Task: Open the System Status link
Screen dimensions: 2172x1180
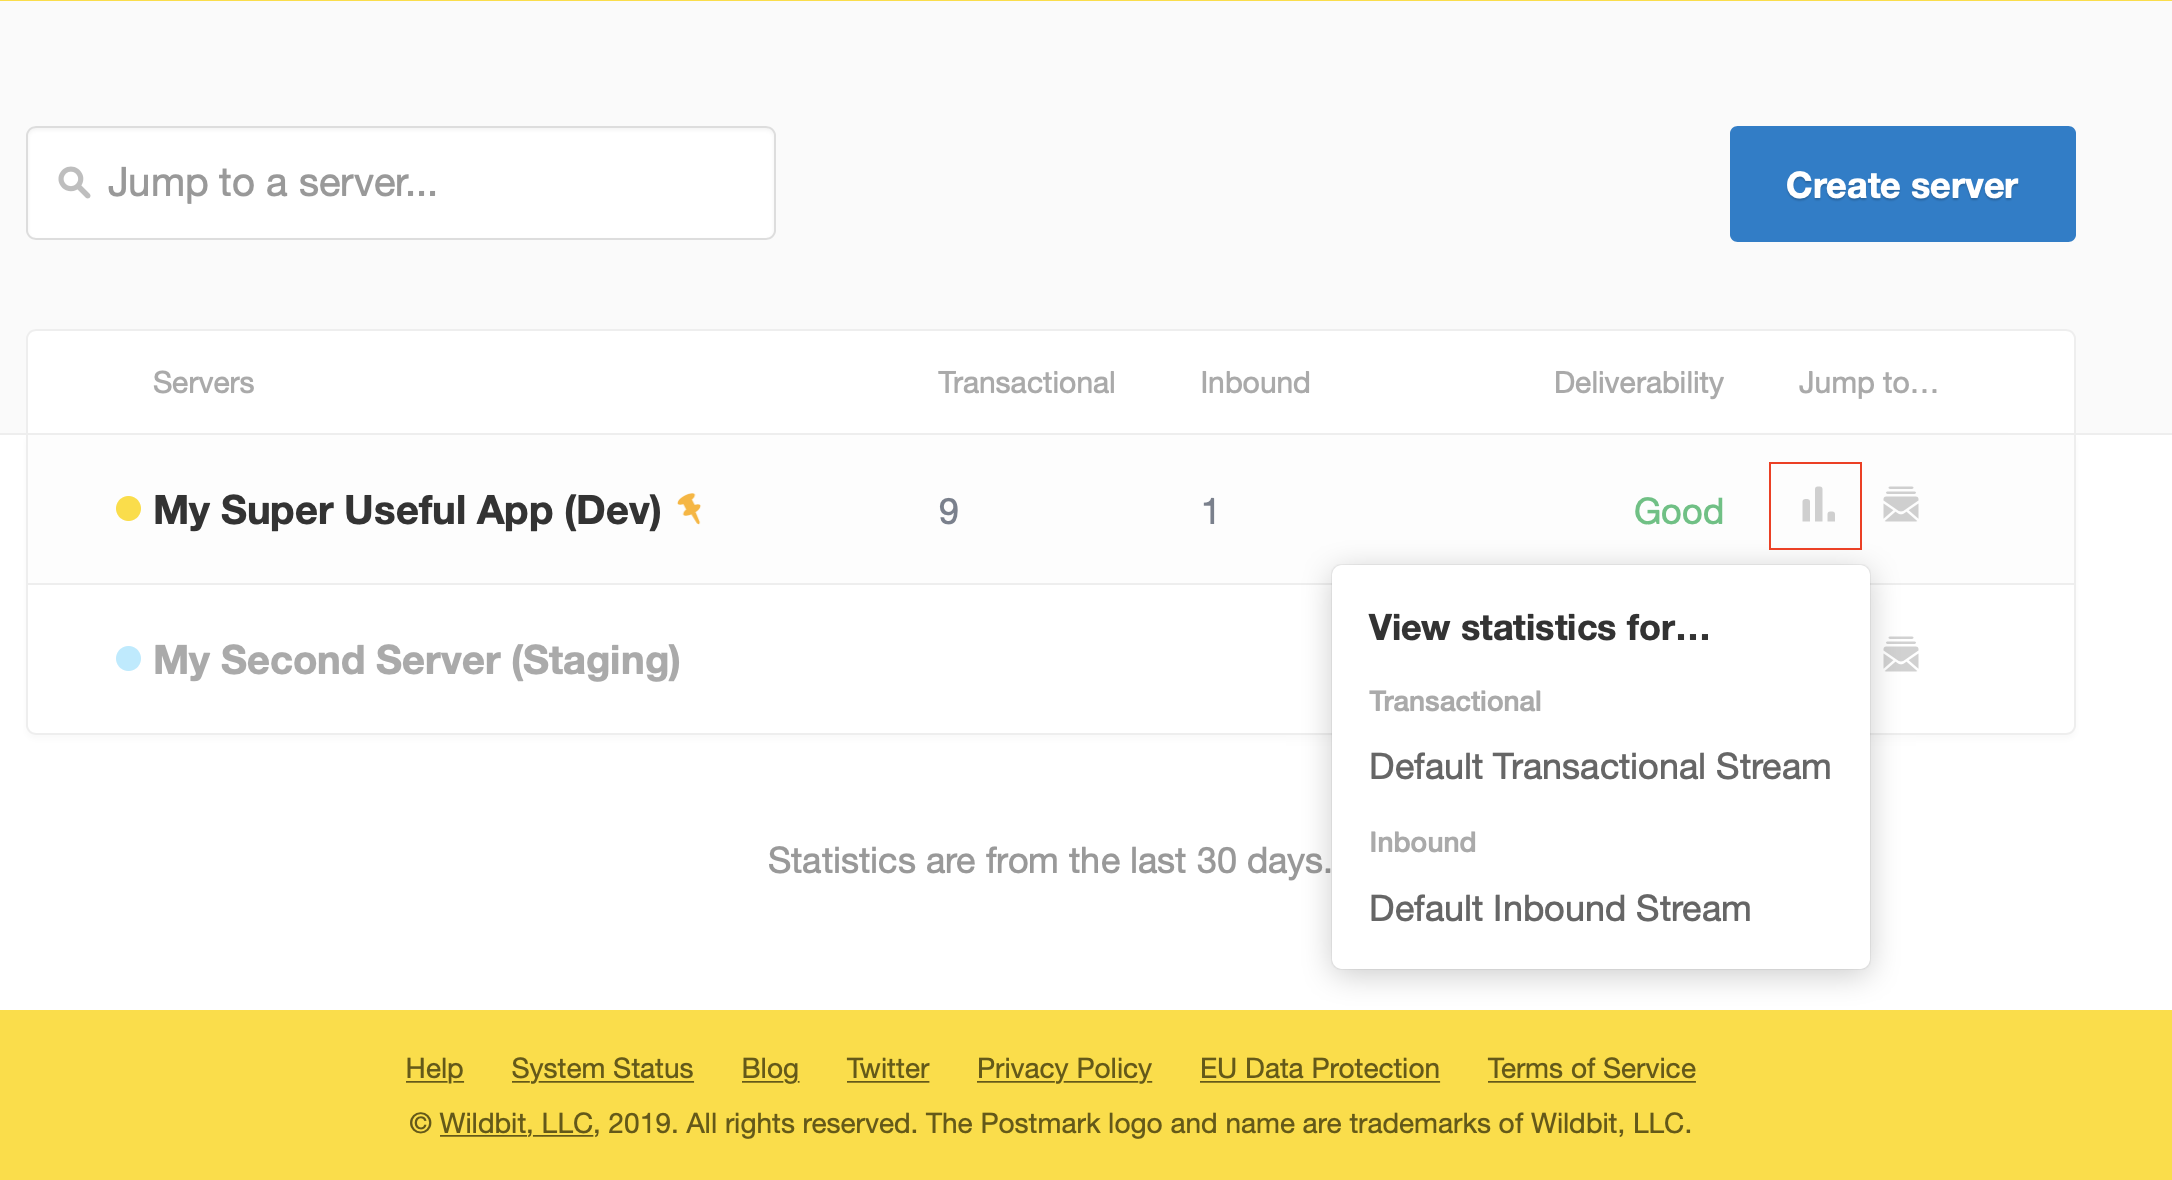Action: (x=602, y=1069)
